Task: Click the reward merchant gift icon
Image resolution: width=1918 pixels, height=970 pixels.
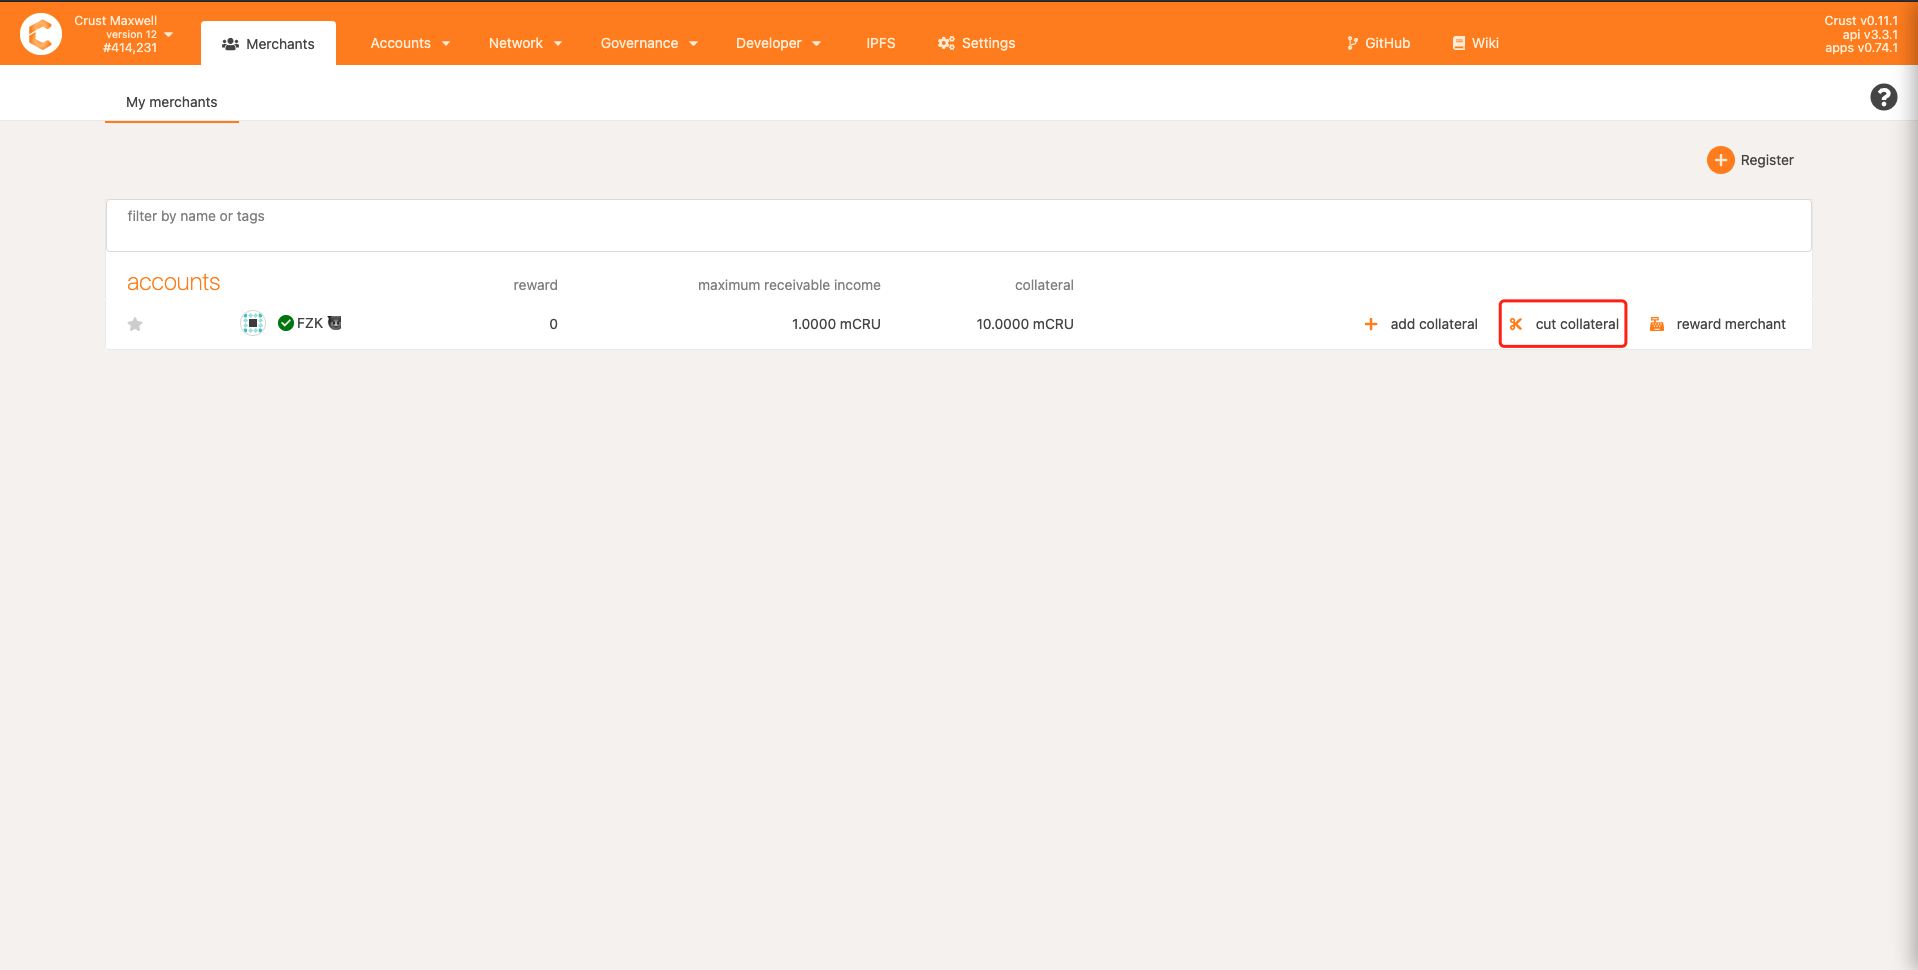Action: 1657,324
